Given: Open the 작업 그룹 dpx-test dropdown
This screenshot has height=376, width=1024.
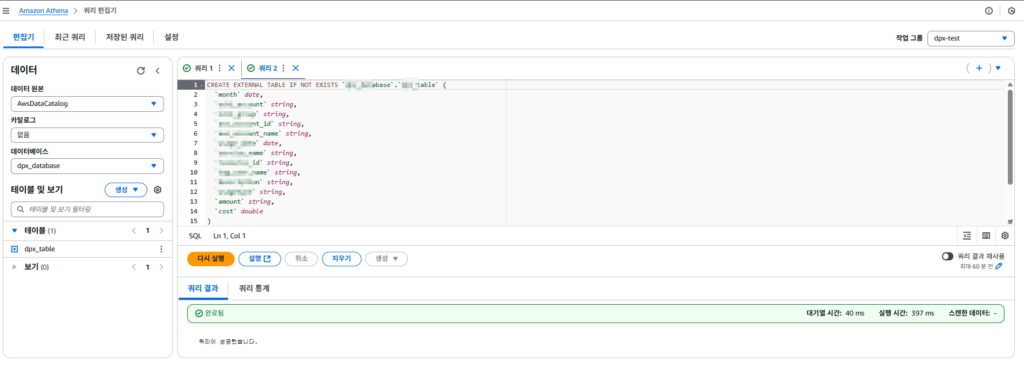Looking at the screenshot, I should (x=971, y=39).
